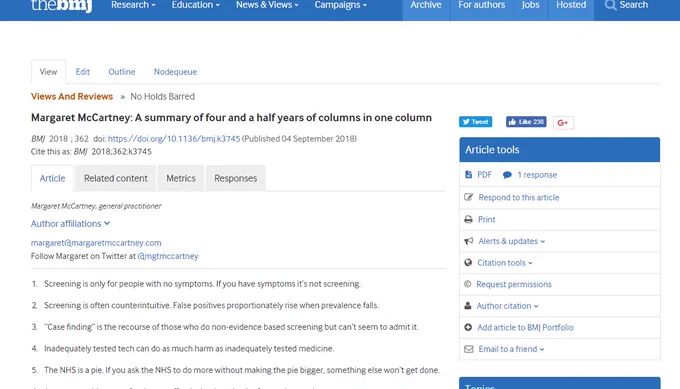Click the Print link text
Screen dimensions: 680x389
pyautogui.click(x=487, y=219)
